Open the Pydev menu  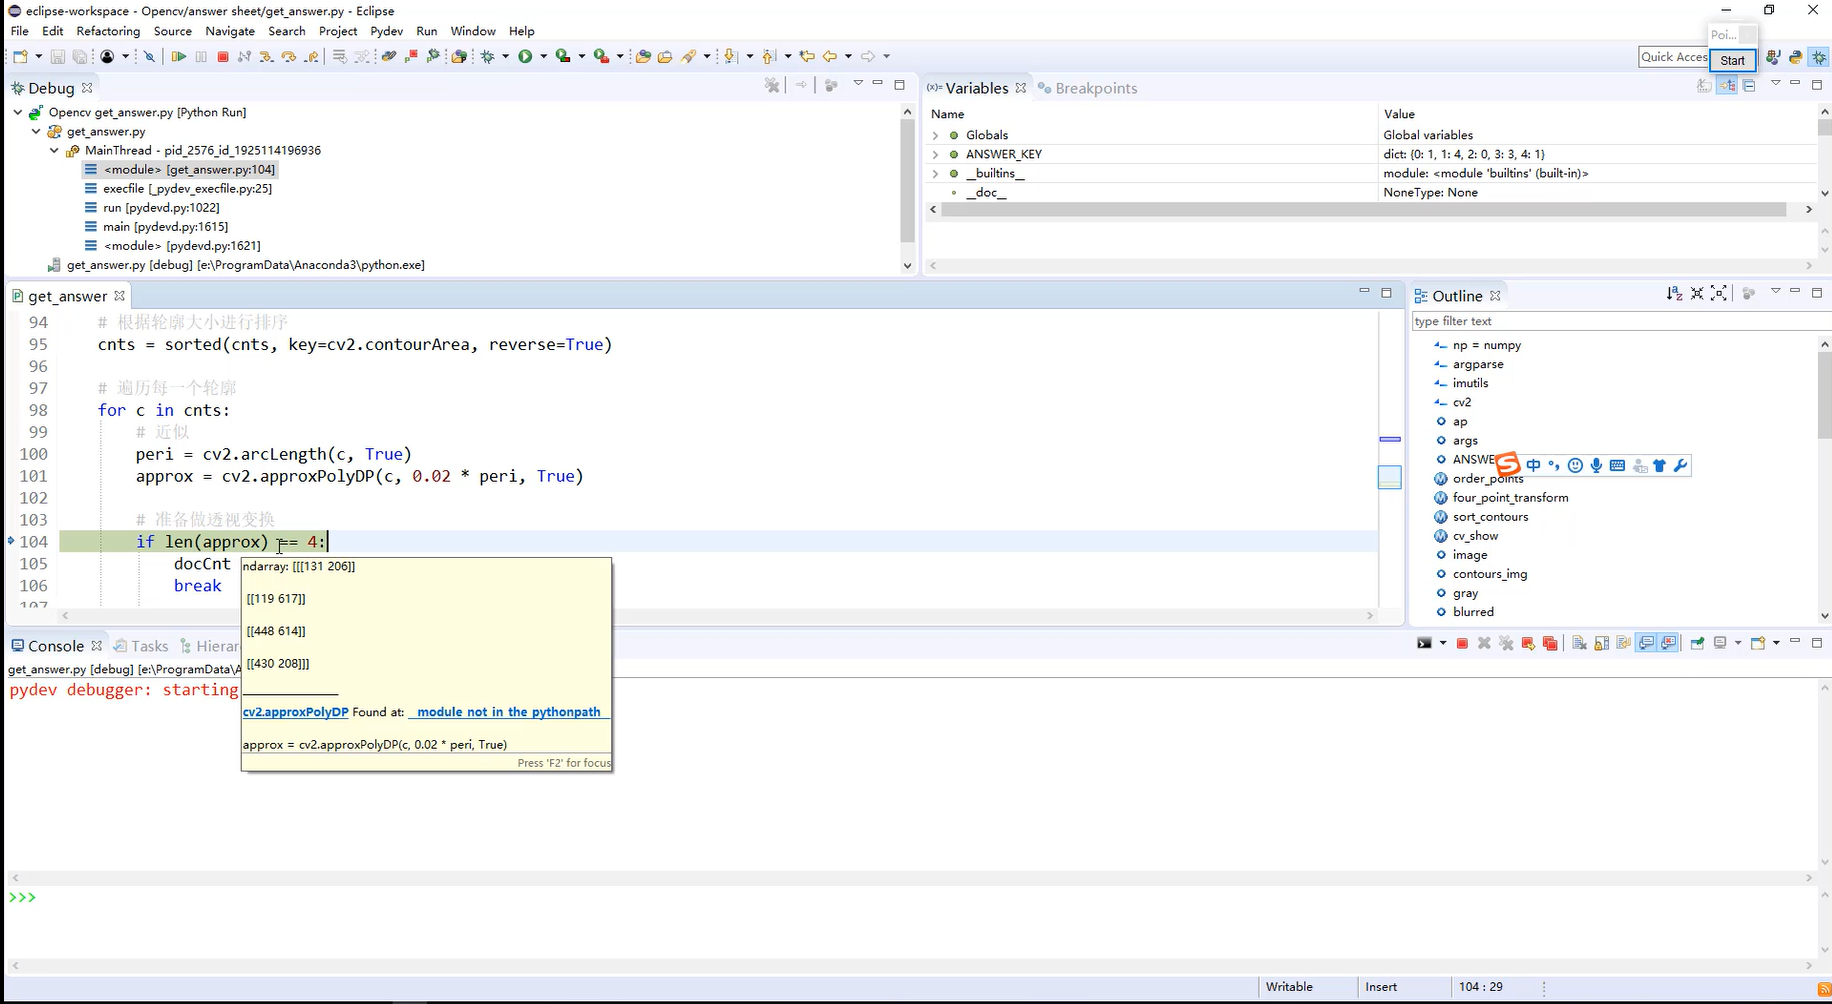386,31
